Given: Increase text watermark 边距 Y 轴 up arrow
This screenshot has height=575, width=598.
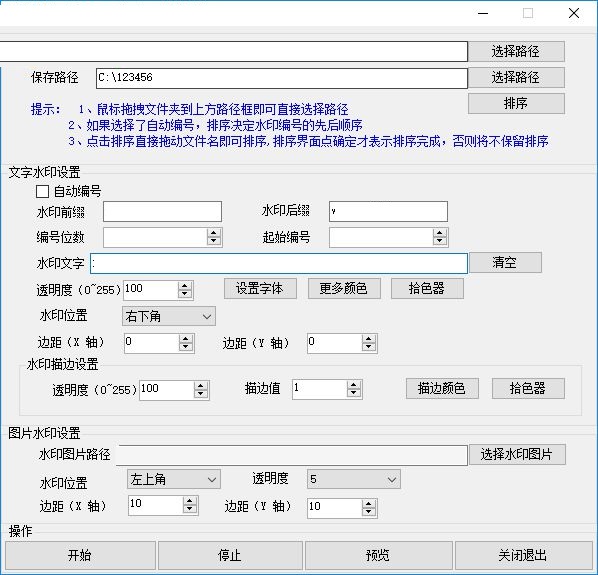Looking at the screenshot, I should (369, 339).
